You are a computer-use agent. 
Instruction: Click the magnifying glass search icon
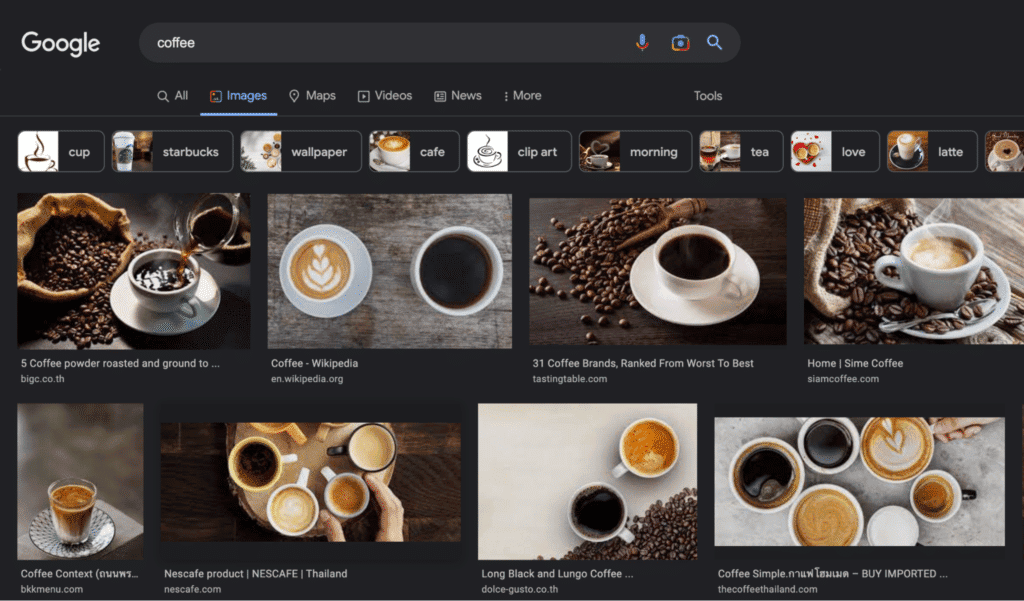click(x=714, y=42)
